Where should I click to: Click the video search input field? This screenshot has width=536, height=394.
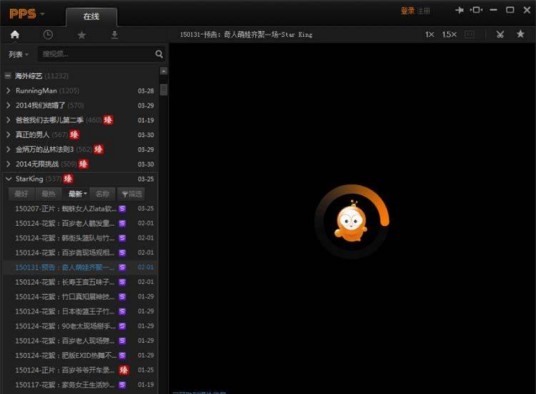pos(96,54)
